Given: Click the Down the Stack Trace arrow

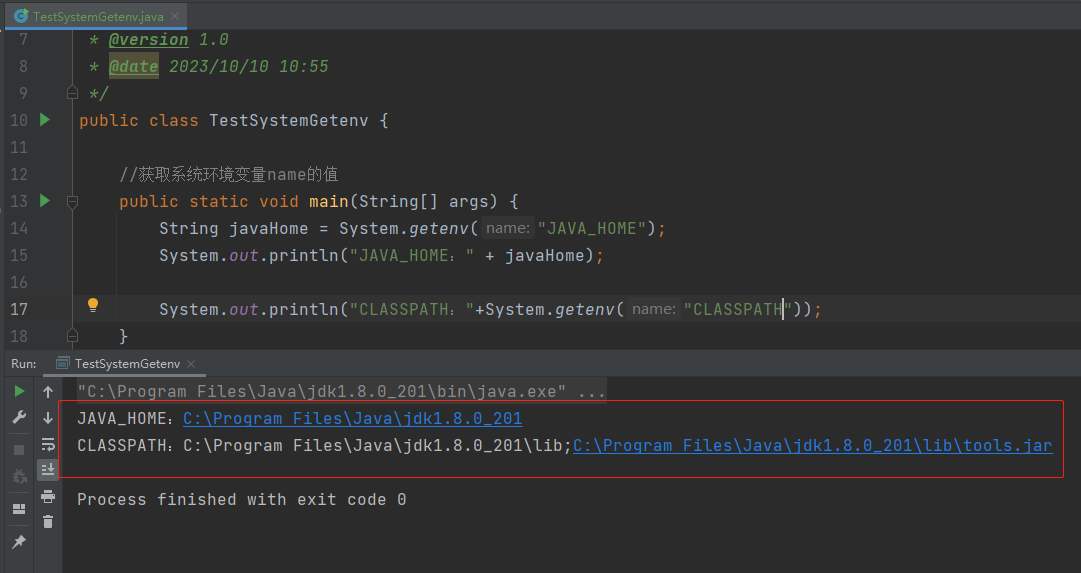Looking at the screenshot, I should pyautogui.click(x=48, y=418).
